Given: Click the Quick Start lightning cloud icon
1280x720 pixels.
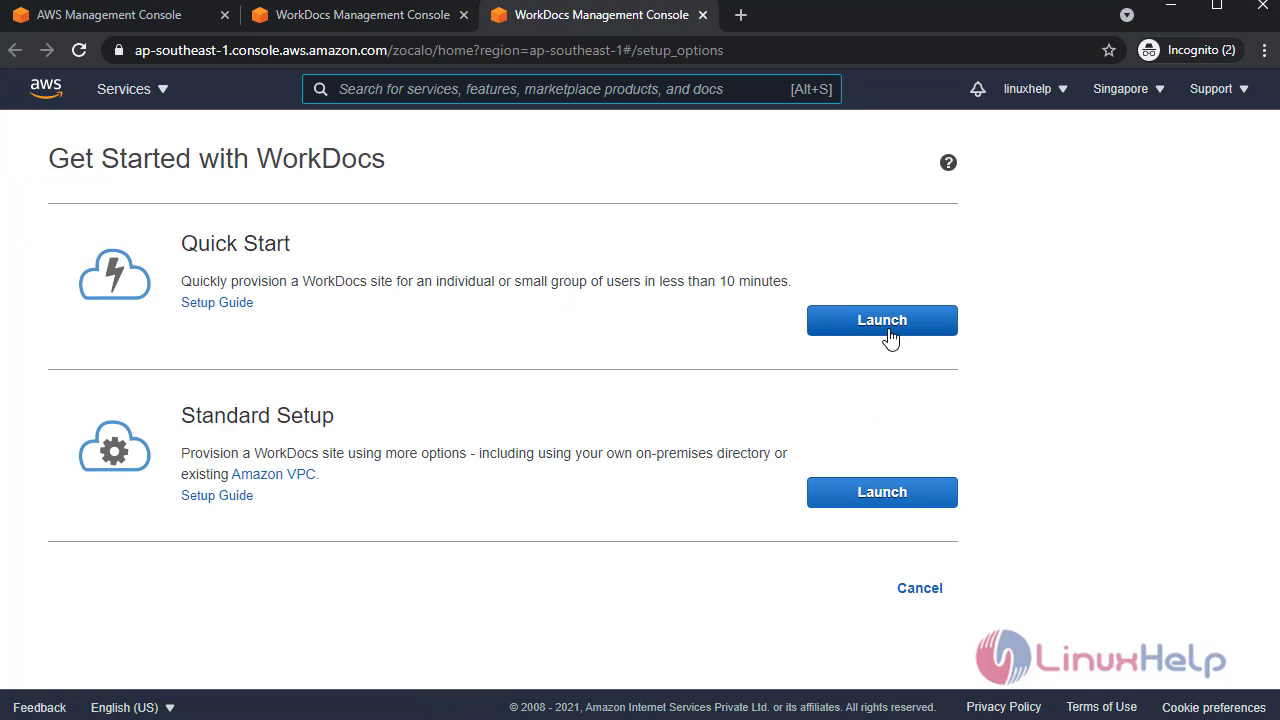Looking at the screenshot, I should (x=115, y=274).
